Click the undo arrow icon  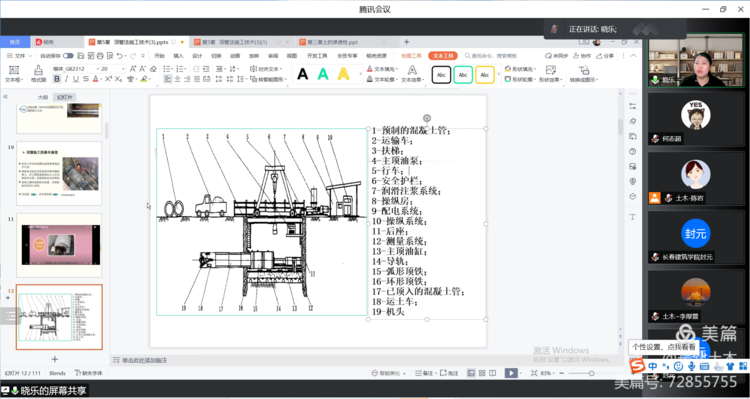[119, 56]
